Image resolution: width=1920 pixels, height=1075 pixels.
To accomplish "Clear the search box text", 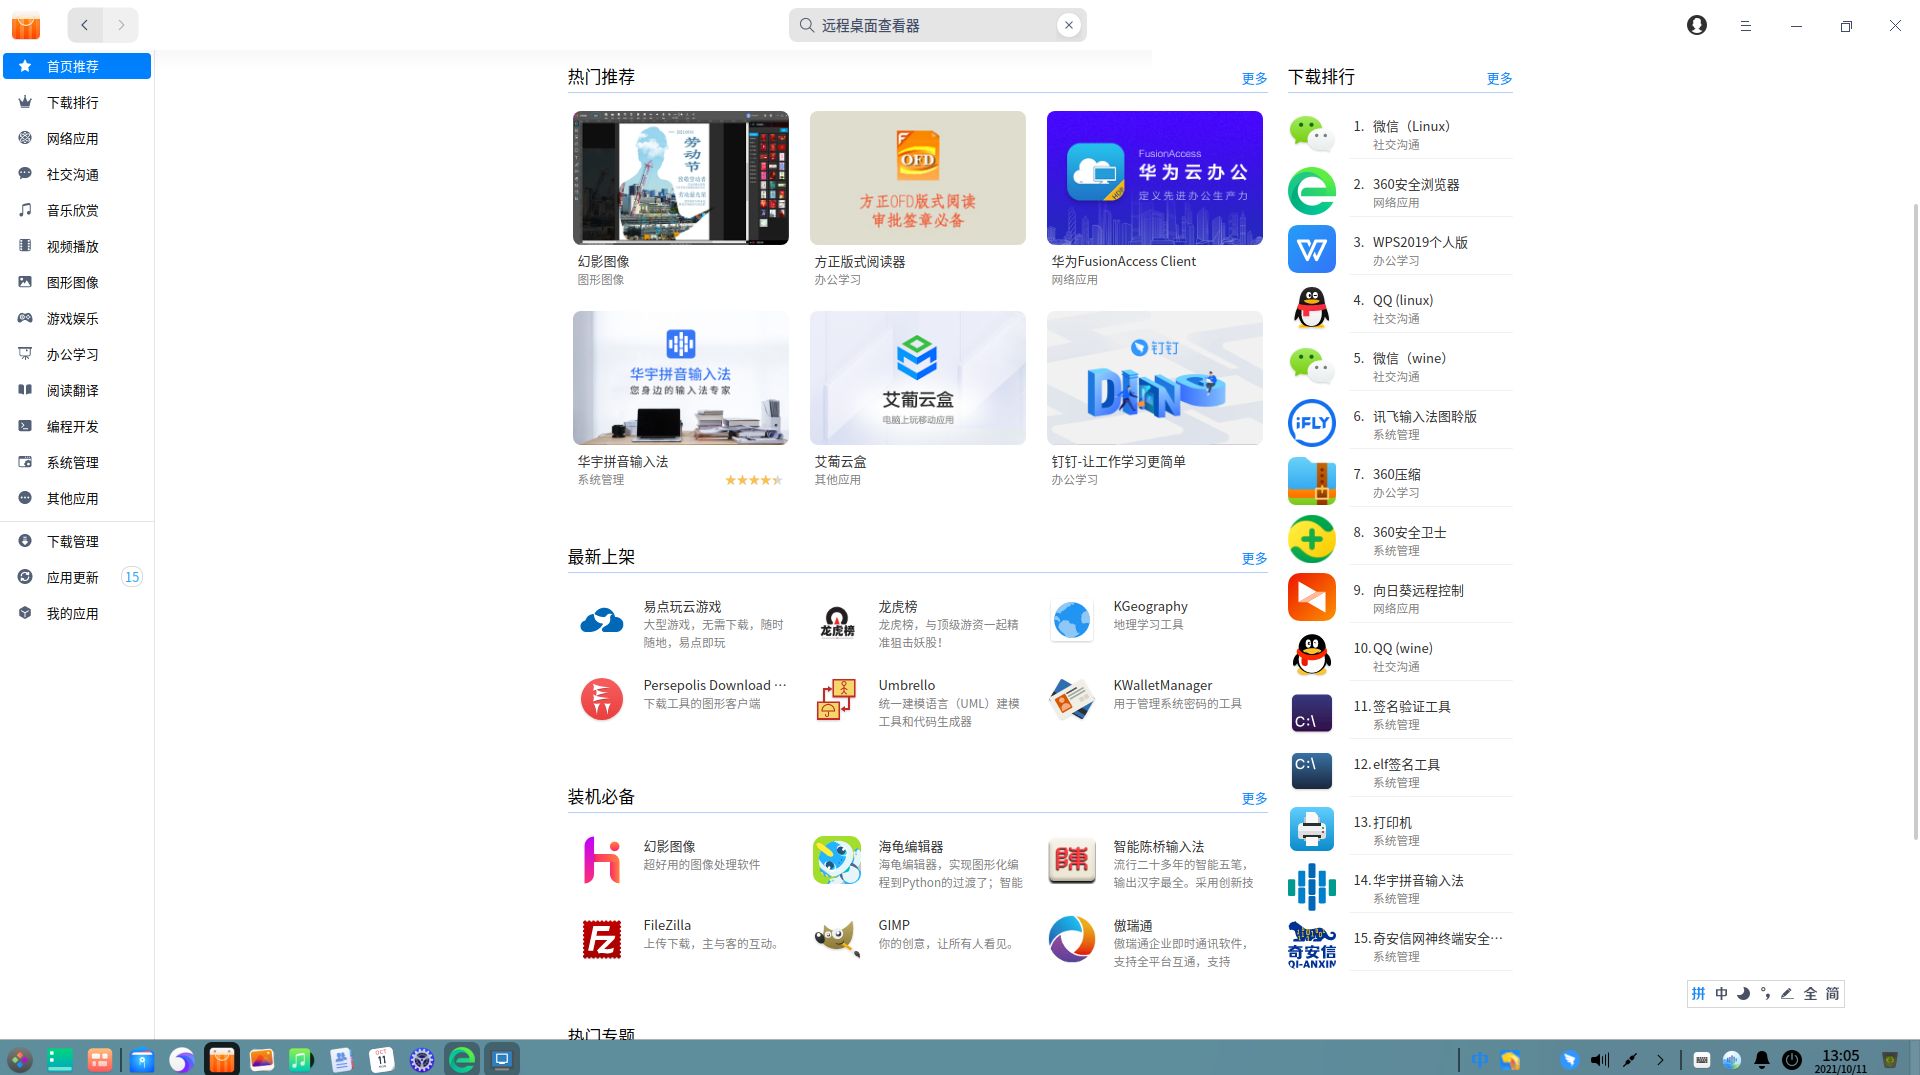I will click(1068, 25).
